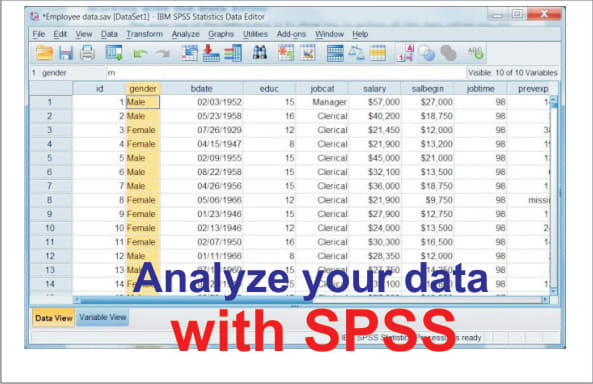
Task: Select the salary column header
Action: (x=375, y=89)
